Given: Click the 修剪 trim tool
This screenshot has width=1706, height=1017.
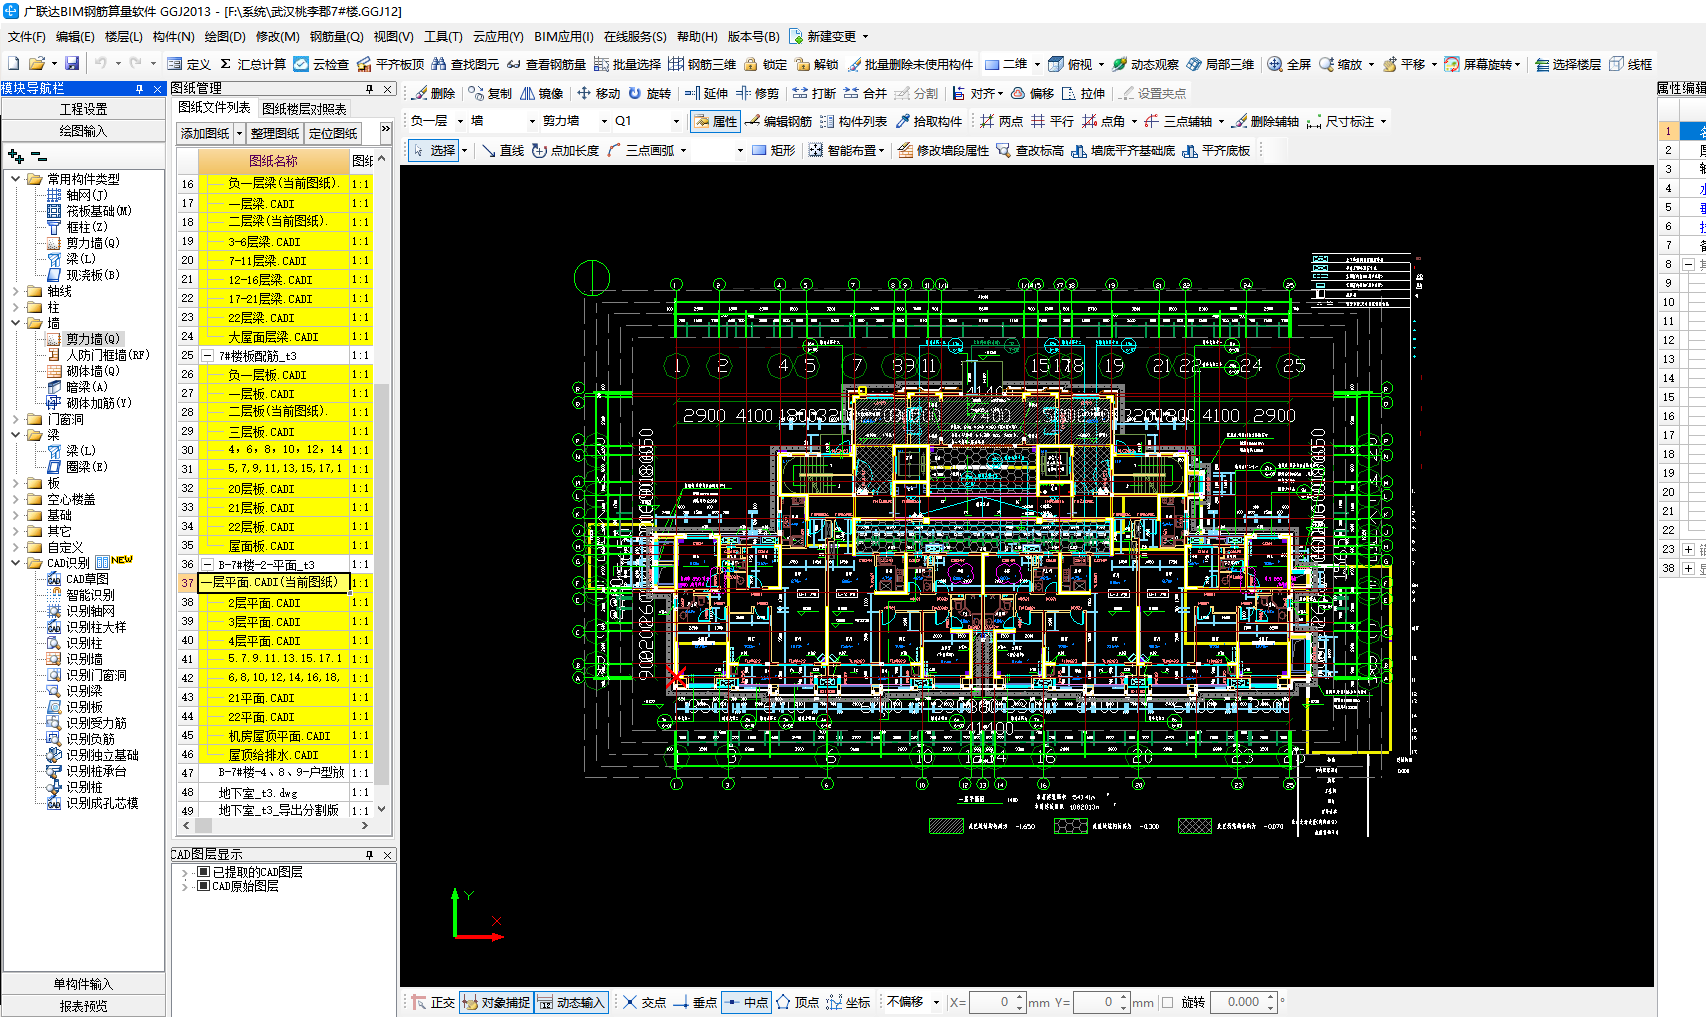Looking at the screenshot, I should click(757, 93).
